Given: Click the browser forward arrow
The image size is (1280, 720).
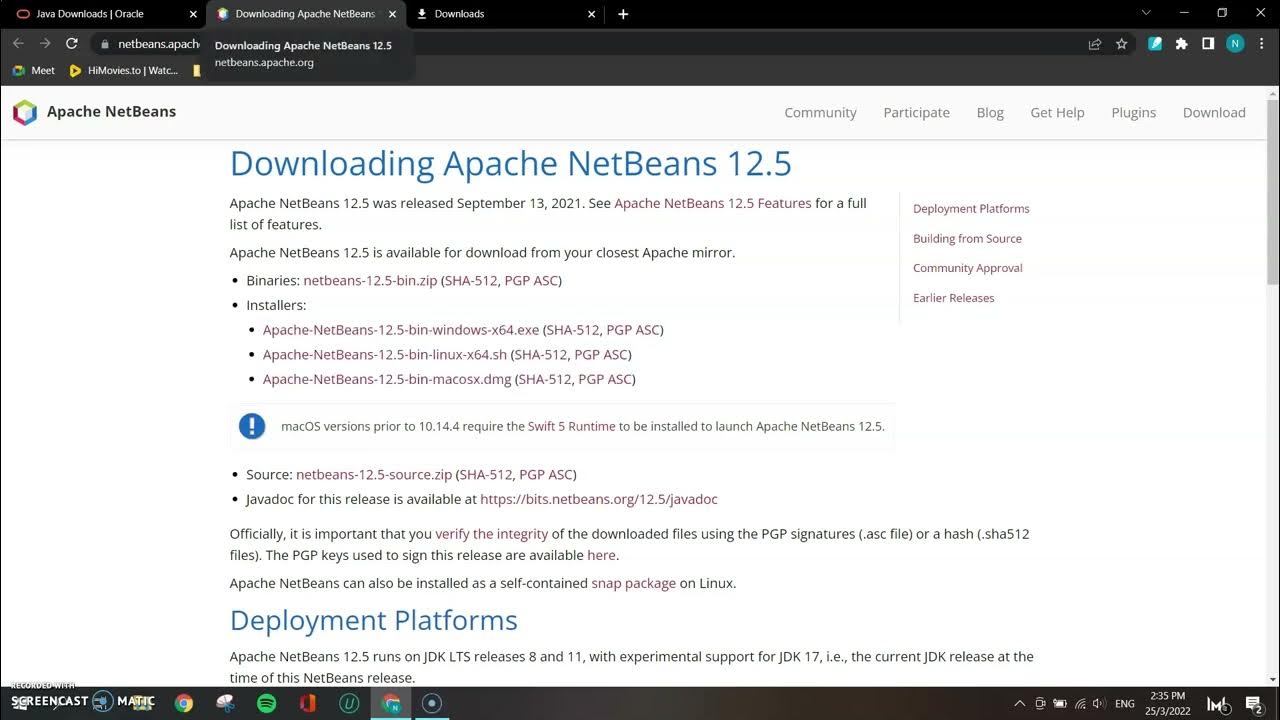Looking at the screenshot, I should [44, 44].
